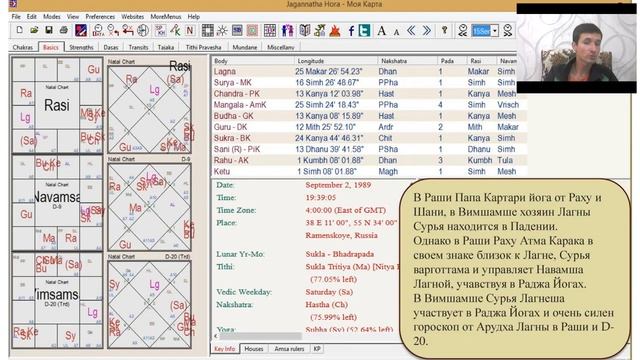Open the Edit menu

[32, 17]
